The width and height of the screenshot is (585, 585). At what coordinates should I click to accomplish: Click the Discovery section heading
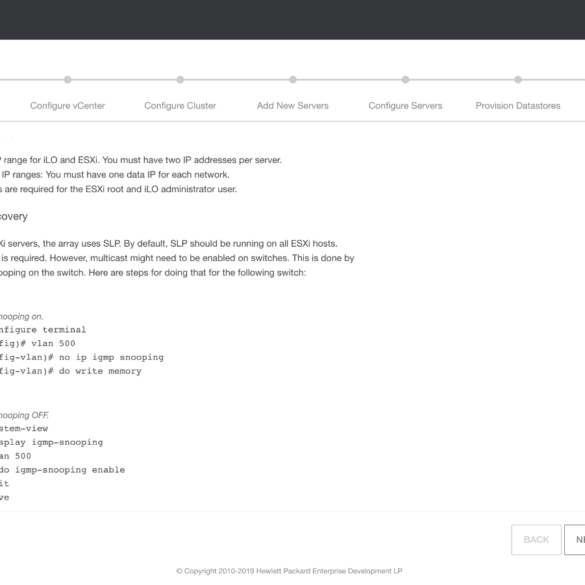pyautogui.click(x=14, y=216)
